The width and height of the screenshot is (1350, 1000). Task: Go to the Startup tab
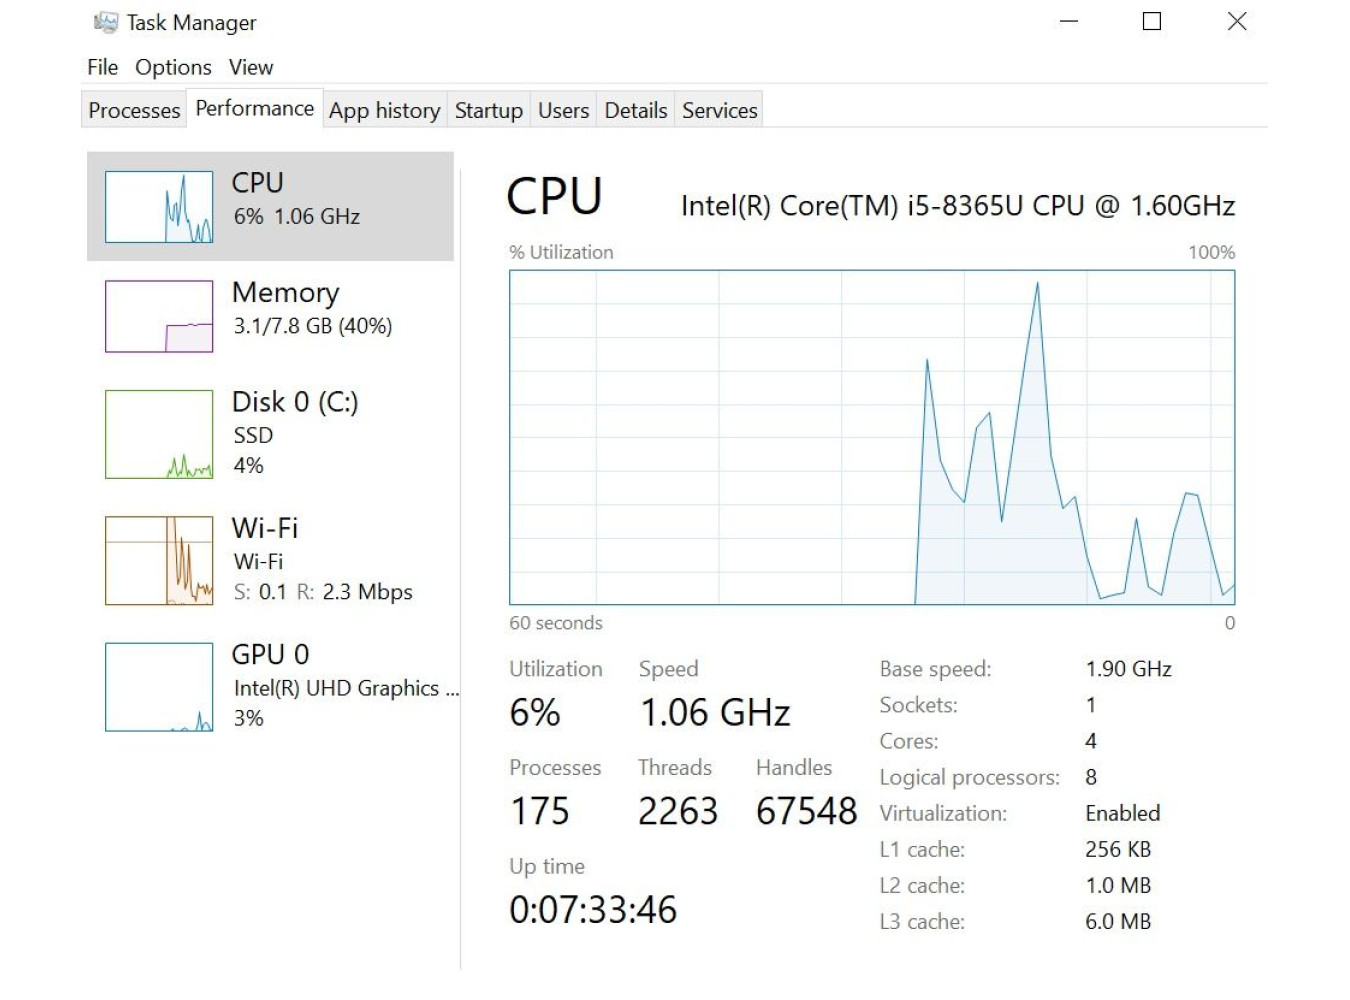click(488, 110)
